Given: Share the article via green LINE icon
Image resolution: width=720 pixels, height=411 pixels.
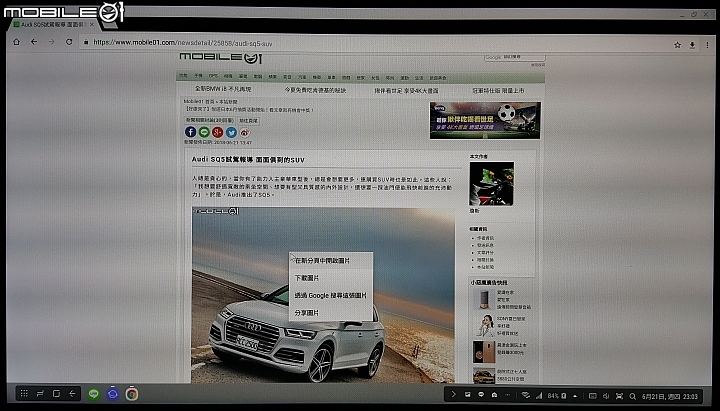Looking at the screenshot, I should [x=204, y=132].
